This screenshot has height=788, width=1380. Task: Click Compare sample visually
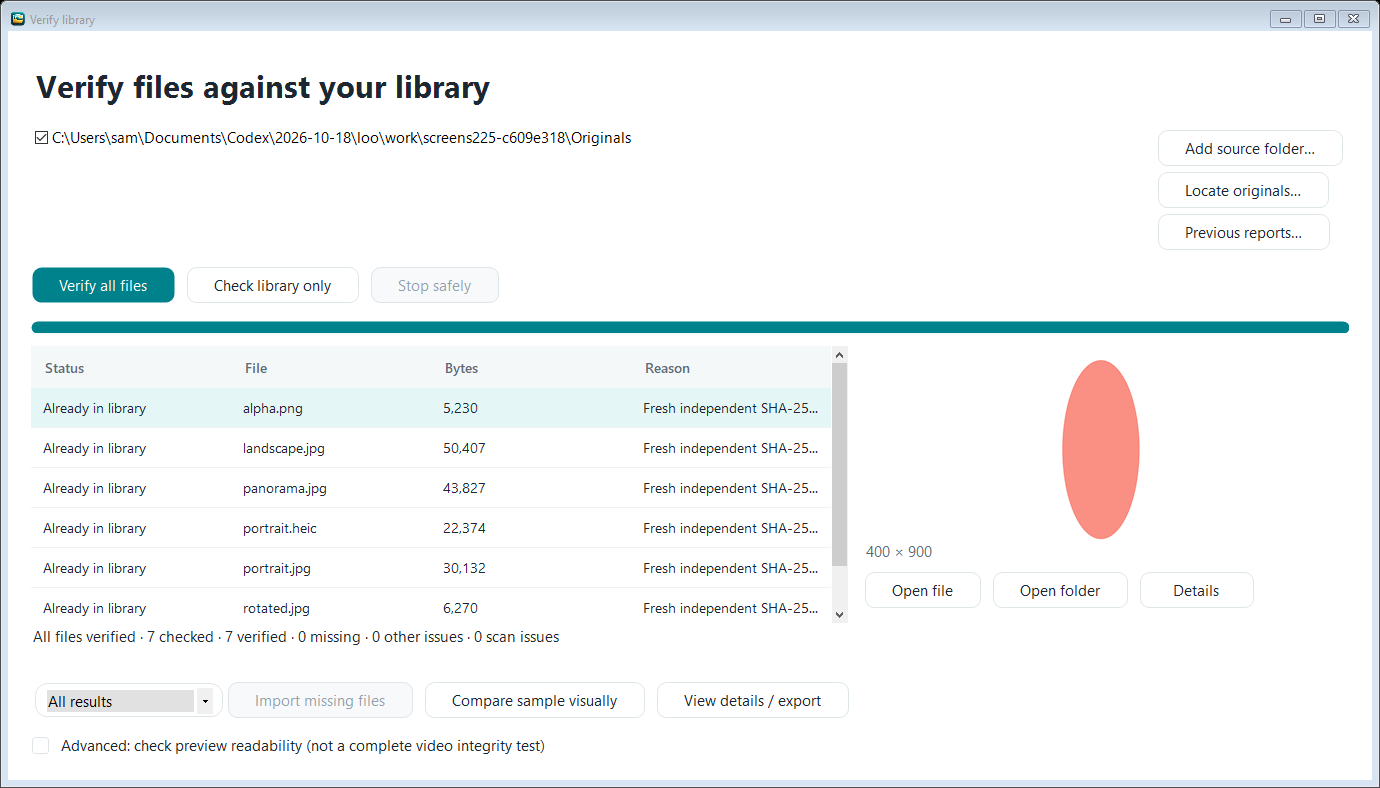[x=534, y=700]
